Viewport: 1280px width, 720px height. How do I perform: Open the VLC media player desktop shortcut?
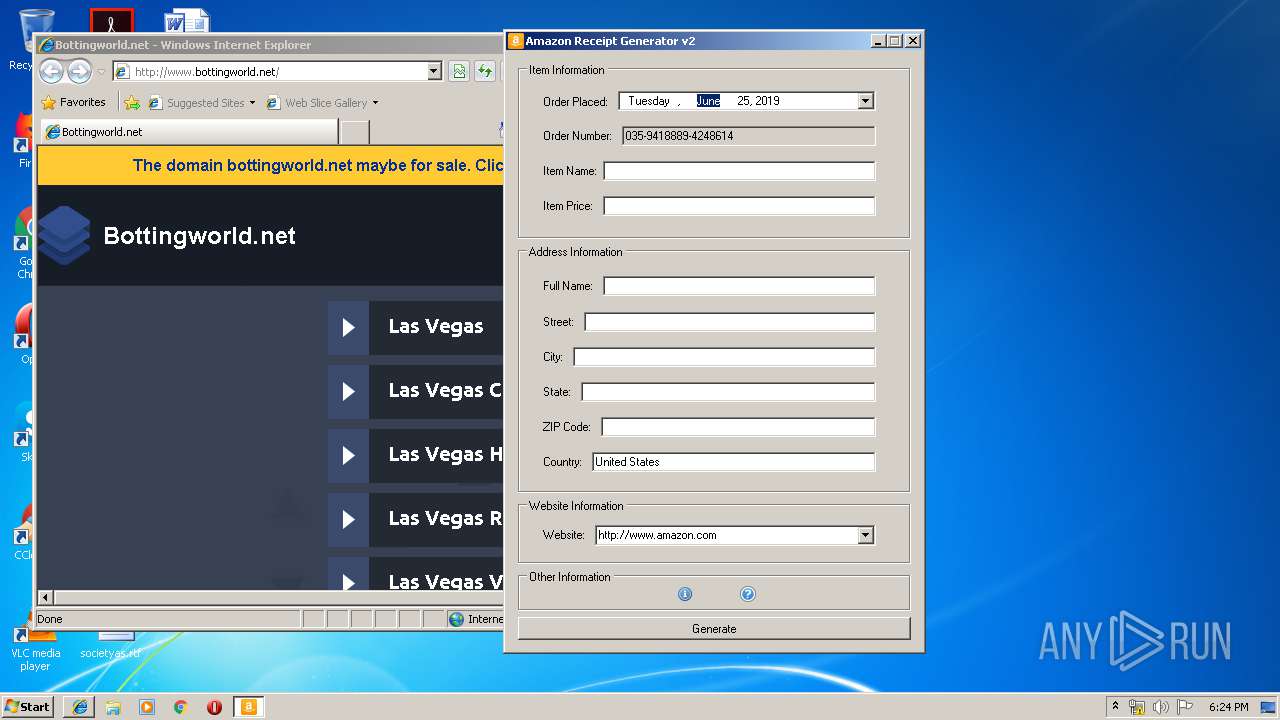click(35, 648)
